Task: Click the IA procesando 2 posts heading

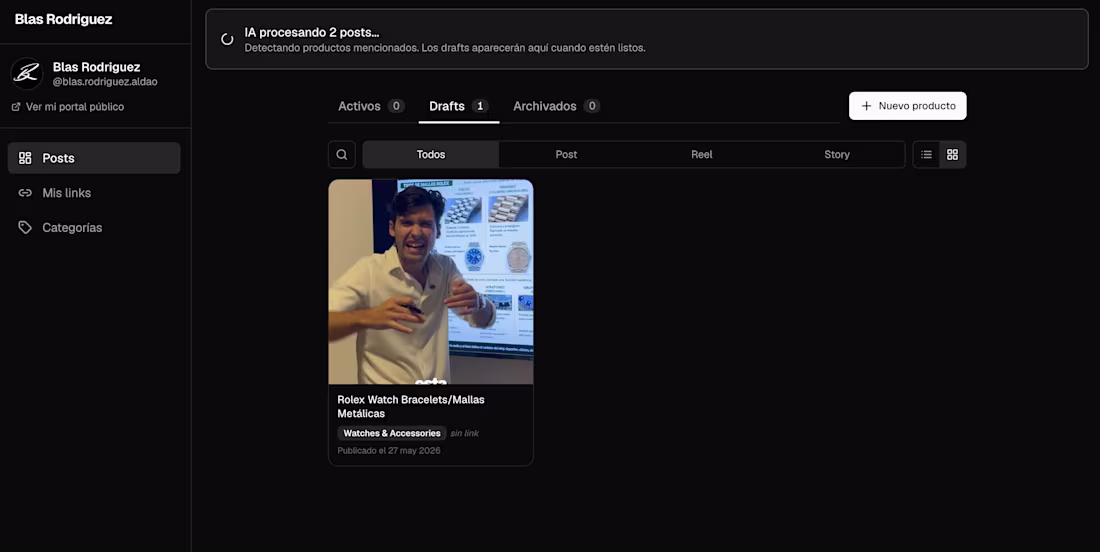Action: pyautogui.click(x=311, y=32)
